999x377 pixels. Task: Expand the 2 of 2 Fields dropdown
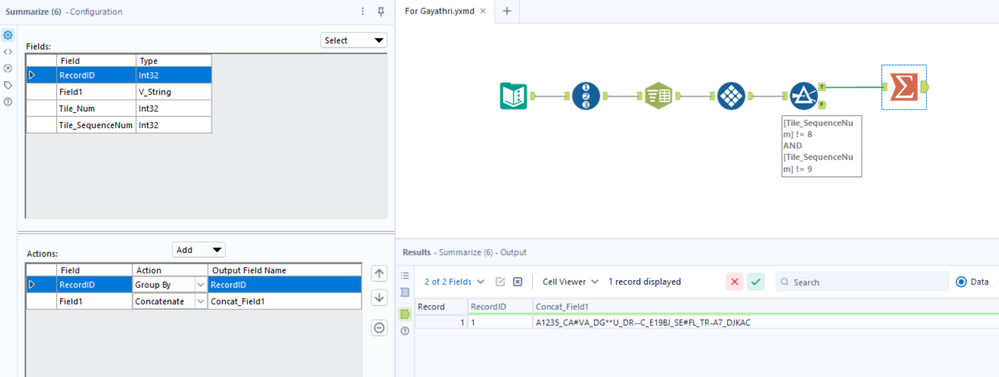[x=454, y=281]
